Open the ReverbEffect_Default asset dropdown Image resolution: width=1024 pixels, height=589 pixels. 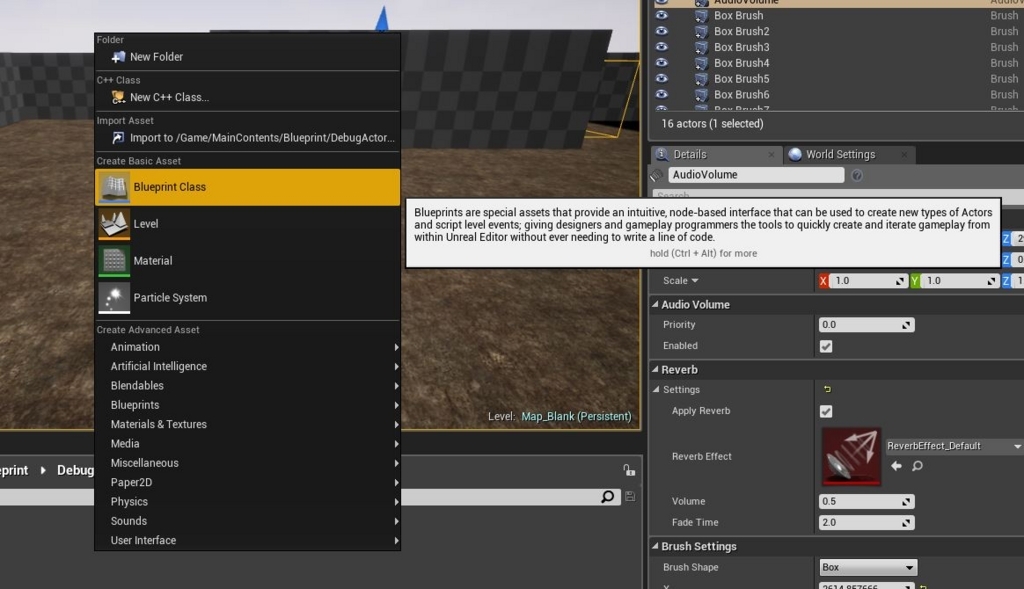(x=953, y=446)
